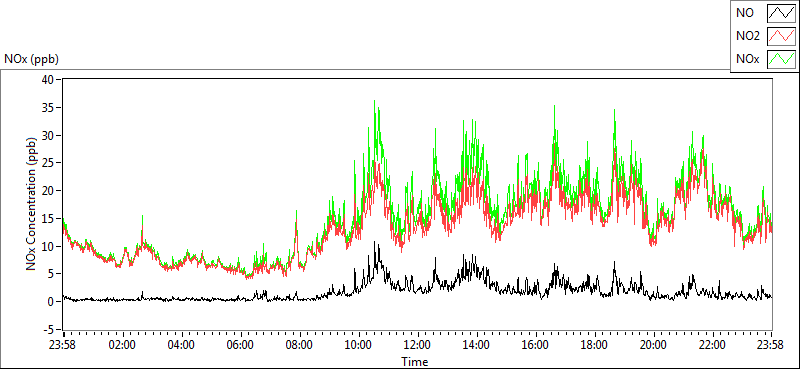Click the 30 y-axis tick label
This screenshot has height=369, width=800.
(48, 135)
